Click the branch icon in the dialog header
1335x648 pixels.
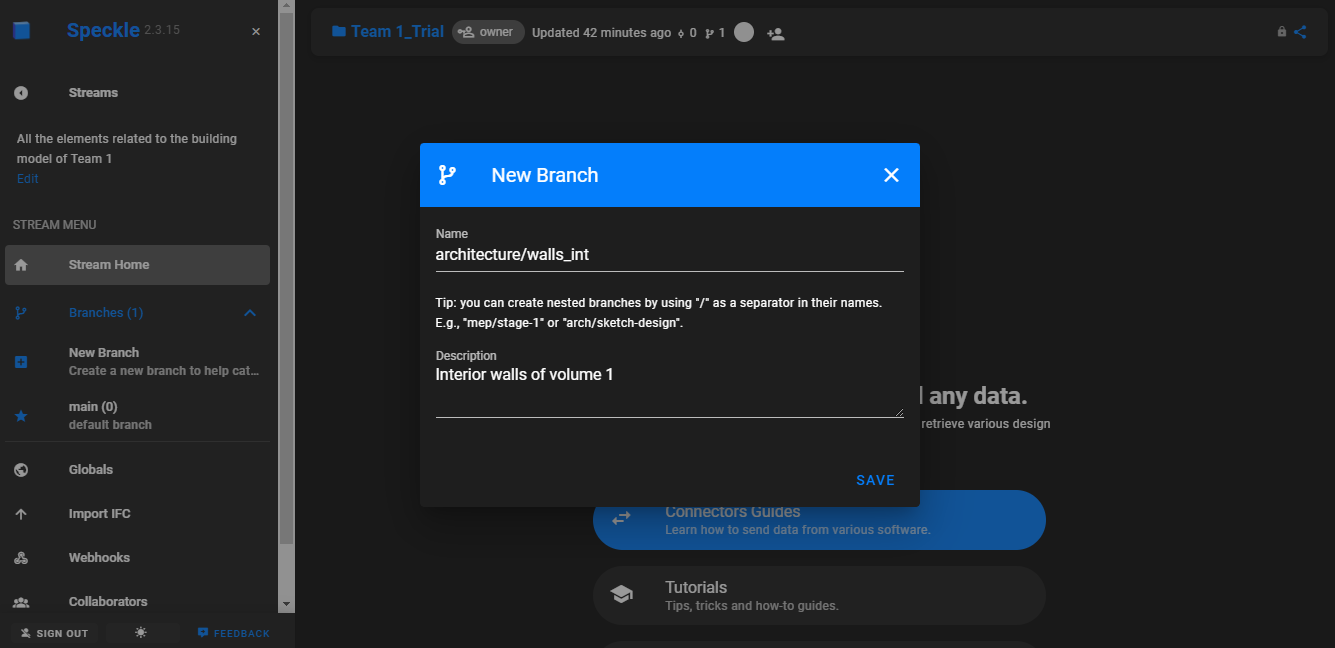(x=449, y=174)
